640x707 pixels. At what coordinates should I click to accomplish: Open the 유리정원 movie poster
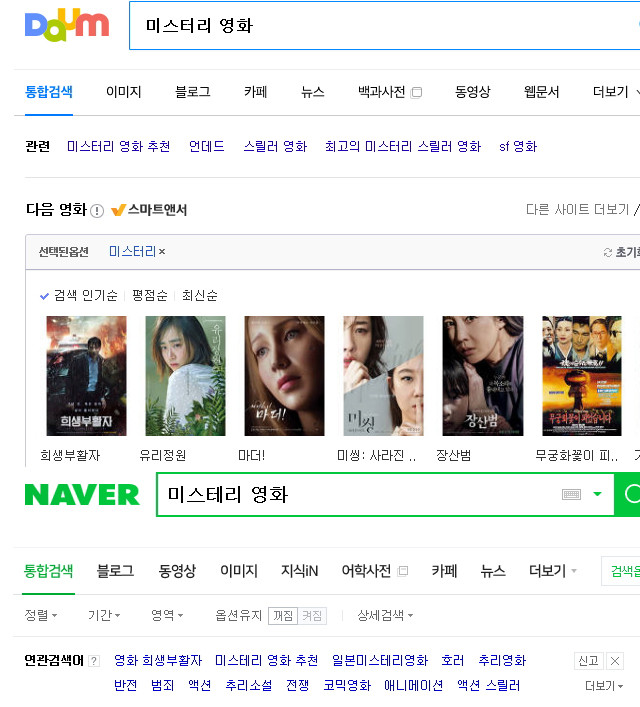(x=185, y=376)
